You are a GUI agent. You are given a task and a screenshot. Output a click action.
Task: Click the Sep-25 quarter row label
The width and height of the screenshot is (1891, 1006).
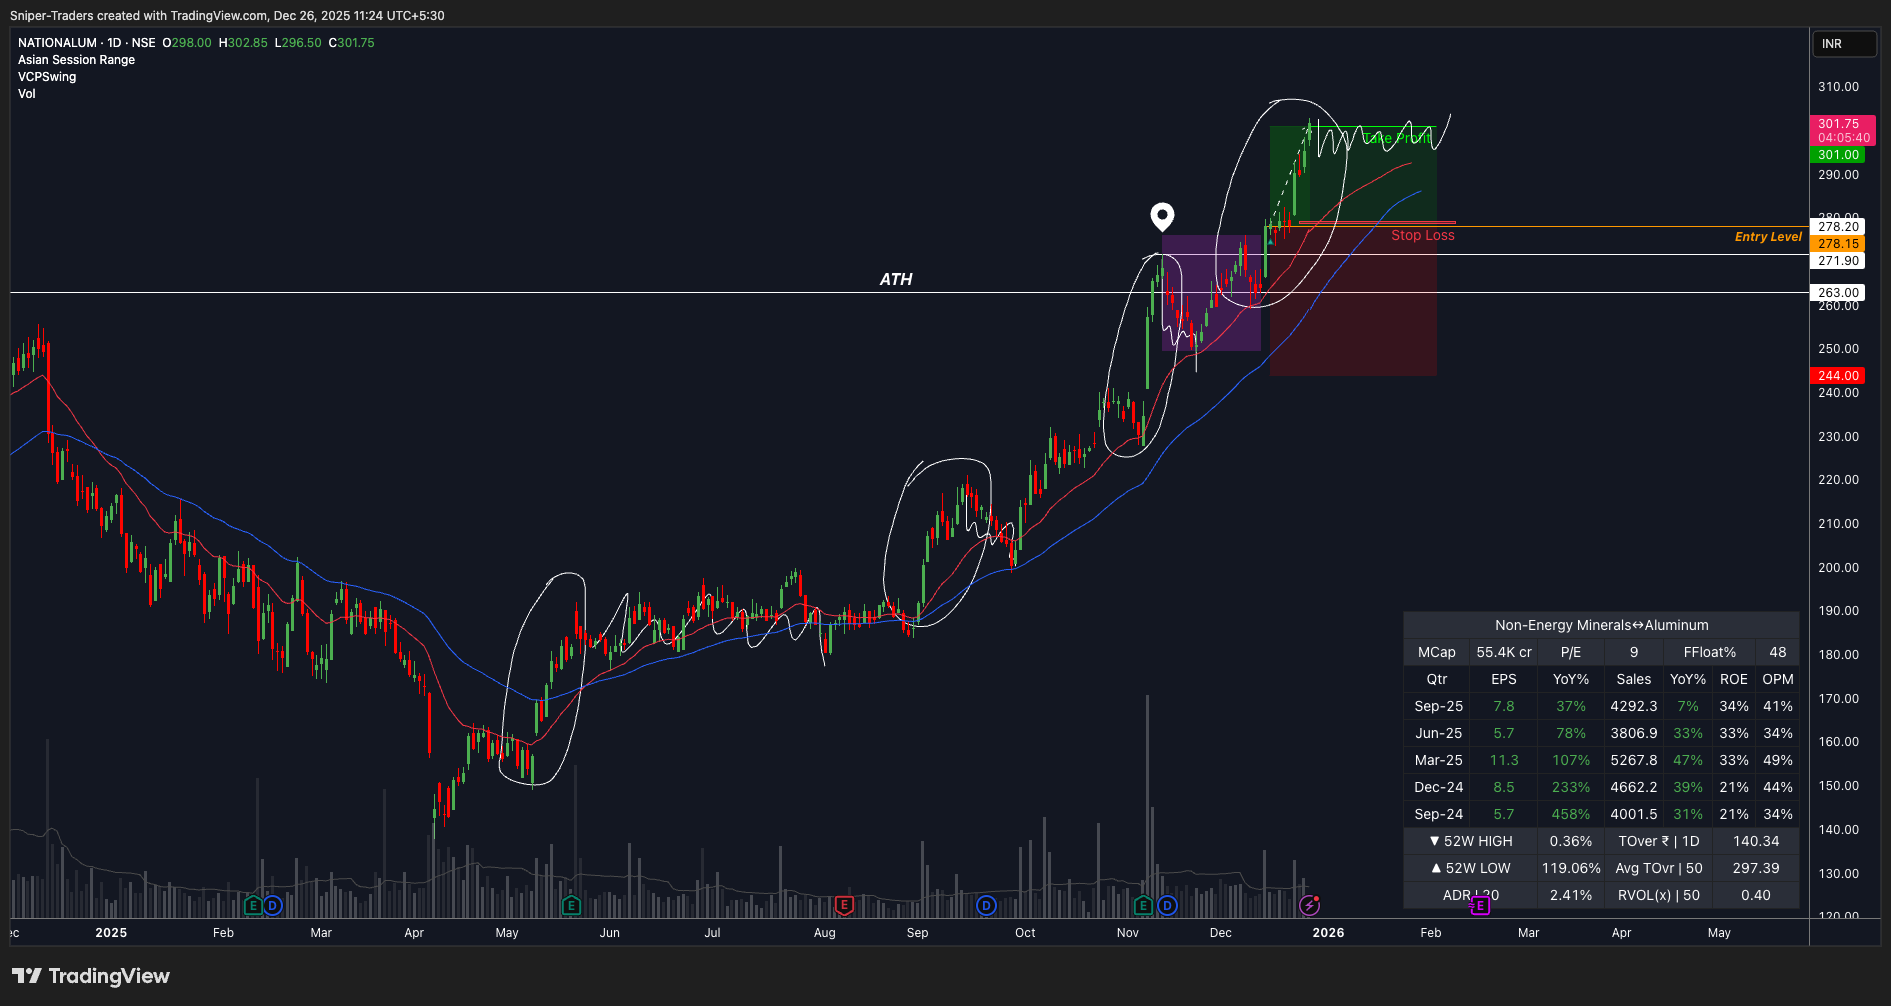[x=1438, y=706]
